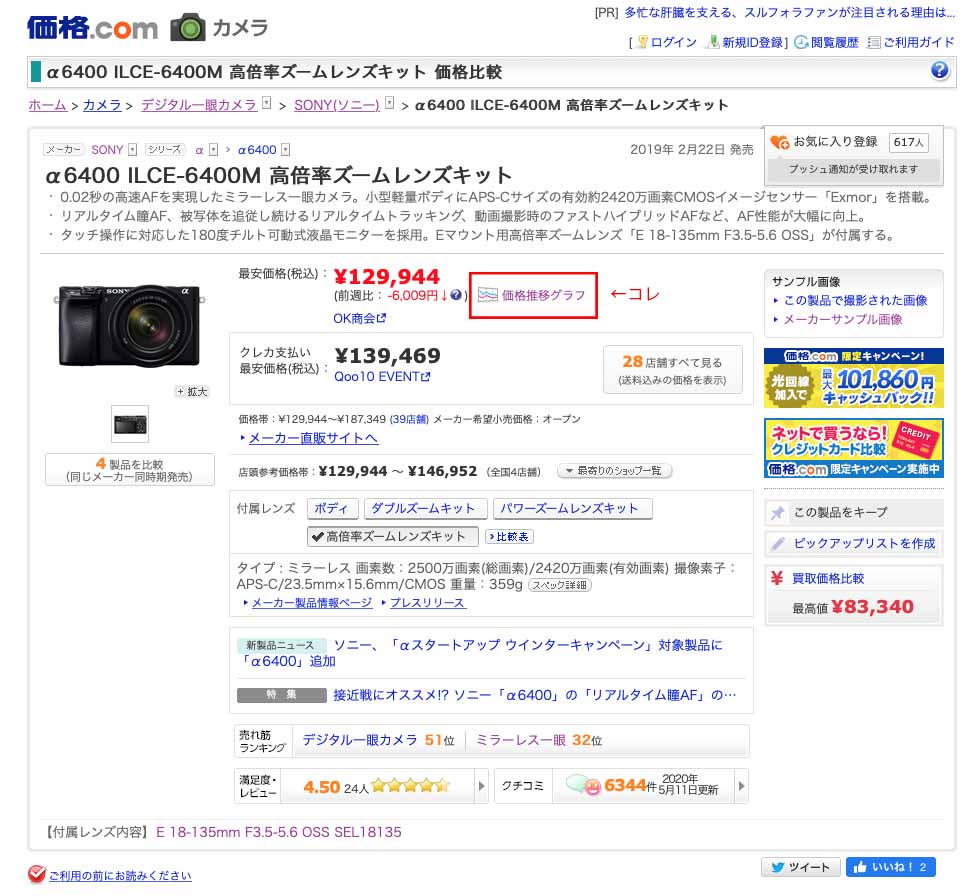Click + 拡大 to enlarge the image

tap(192, 391)
